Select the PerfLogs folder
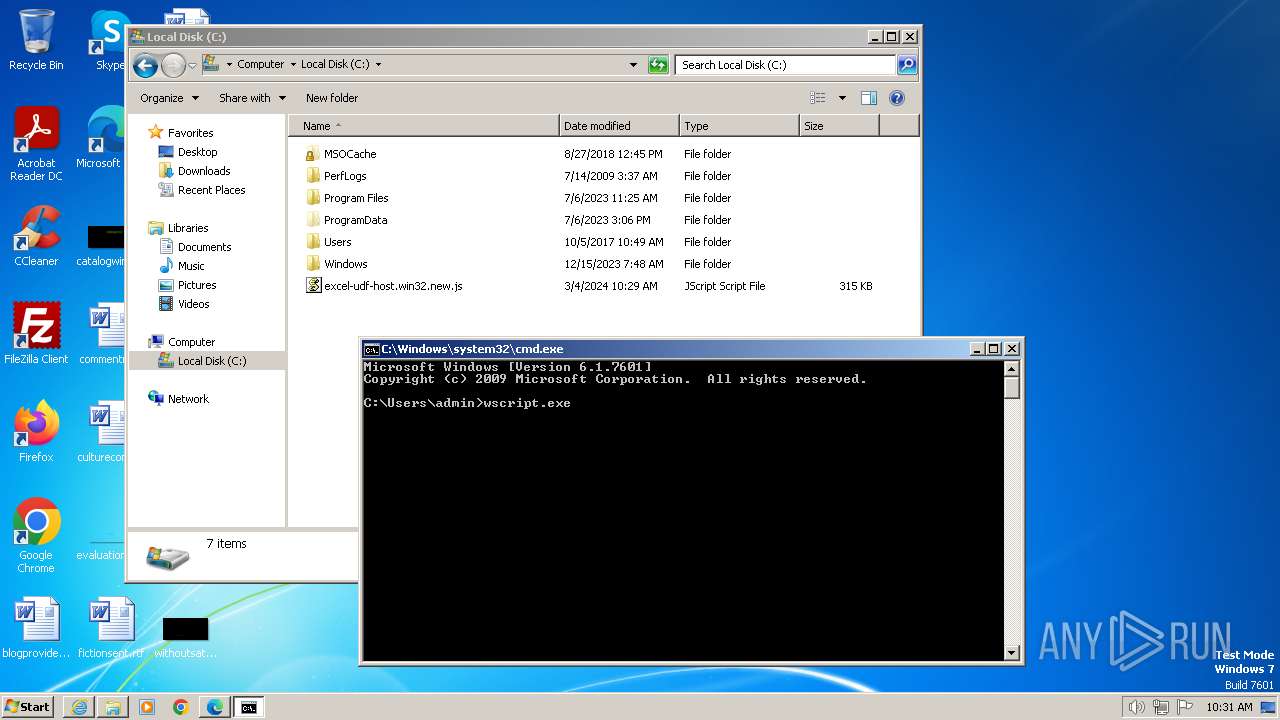Screen dimensions: 1280x720 [x=345, y=176]
